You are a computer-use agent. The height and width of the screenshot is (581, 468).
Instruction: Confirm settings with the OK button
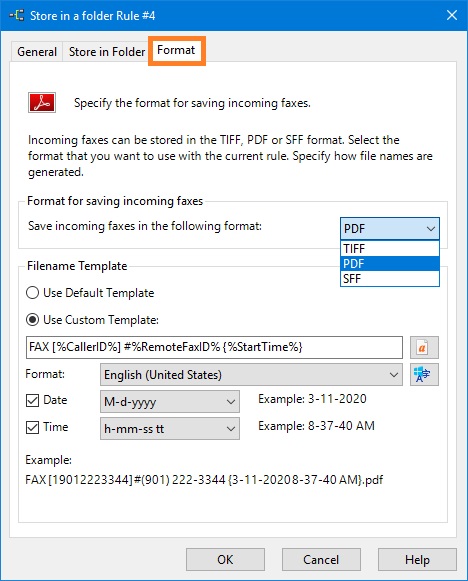tap(225, 560)
